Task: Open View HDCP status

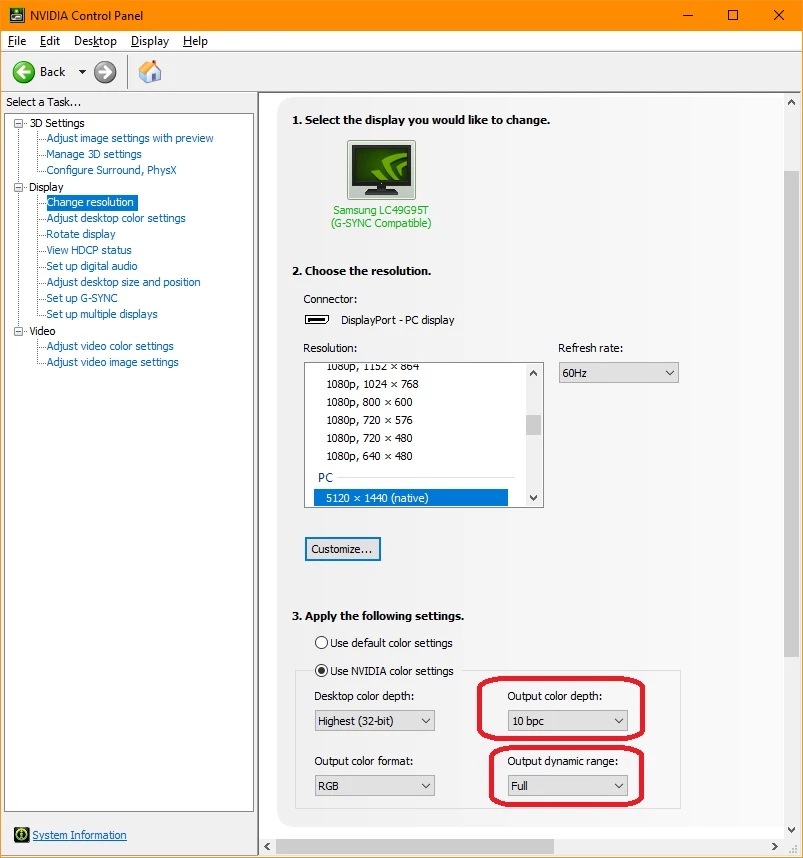Action: point(89,250)
